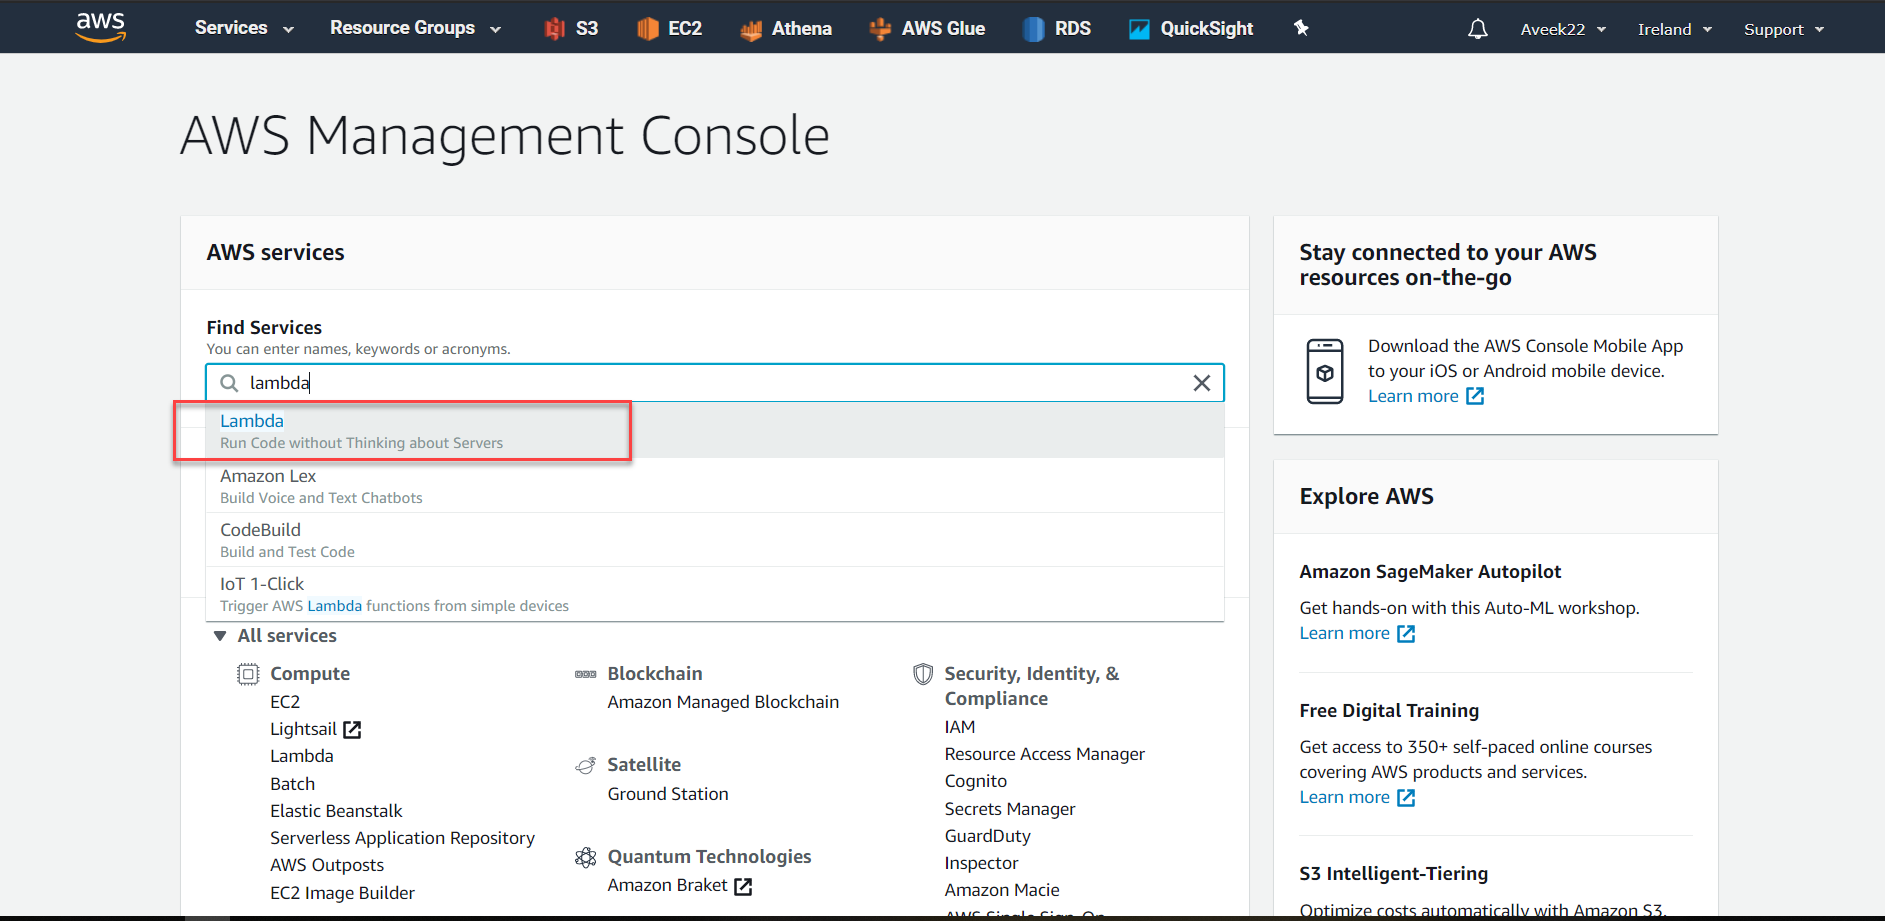
Task: Launch Athena from the top bar
Action: pos(786,29)
